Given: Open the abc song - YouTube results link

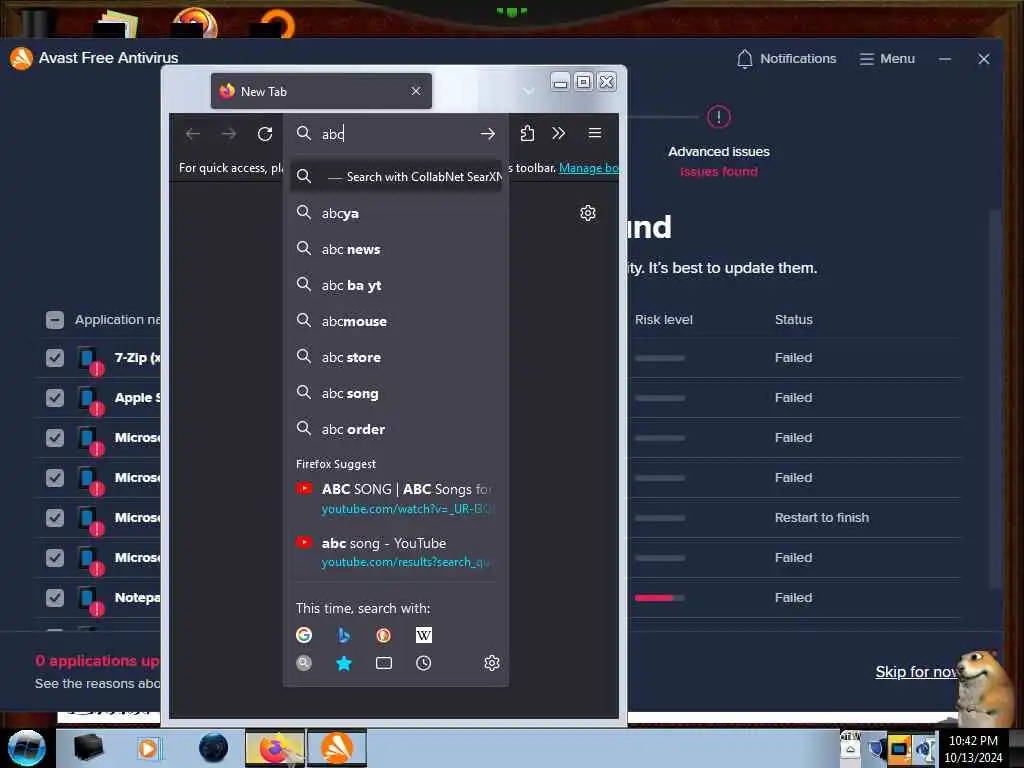Looking at the screenshot, I should point(396,552).
